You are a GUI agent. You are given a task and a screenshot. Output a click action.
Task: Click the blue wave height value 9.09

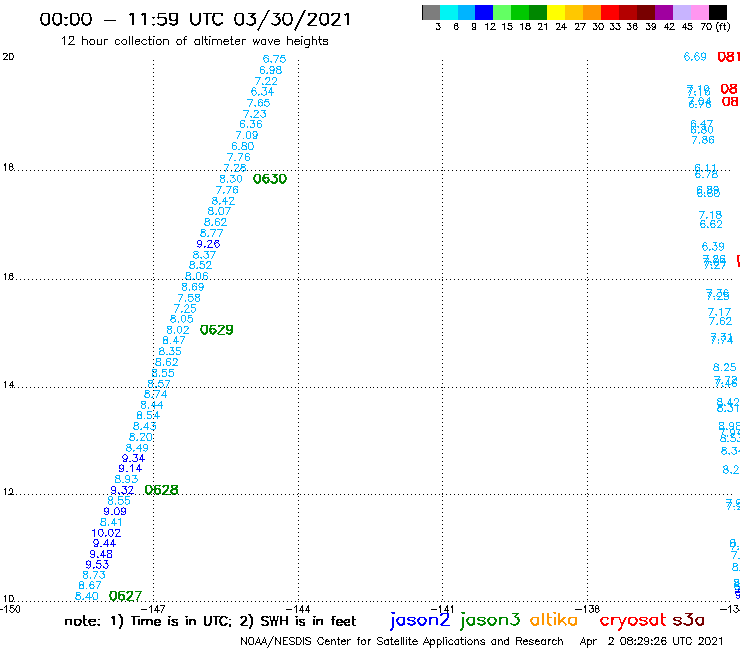coord(115,511)
